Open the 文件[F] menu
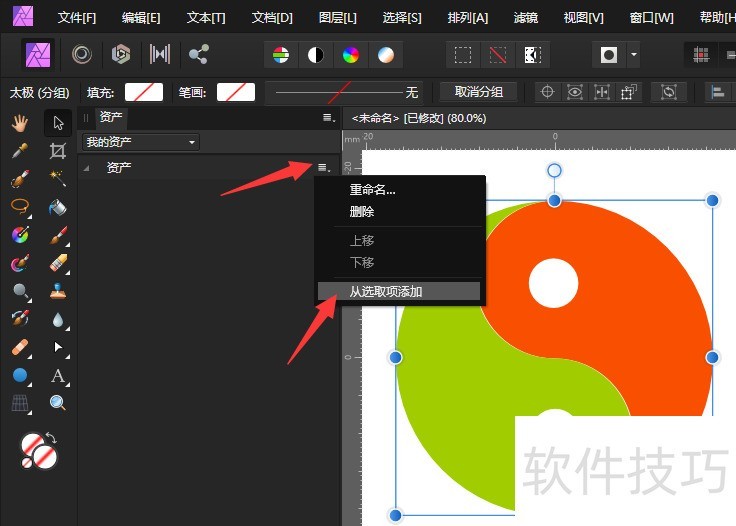Viewport: 736px width, 526px height. pos(77,18)
